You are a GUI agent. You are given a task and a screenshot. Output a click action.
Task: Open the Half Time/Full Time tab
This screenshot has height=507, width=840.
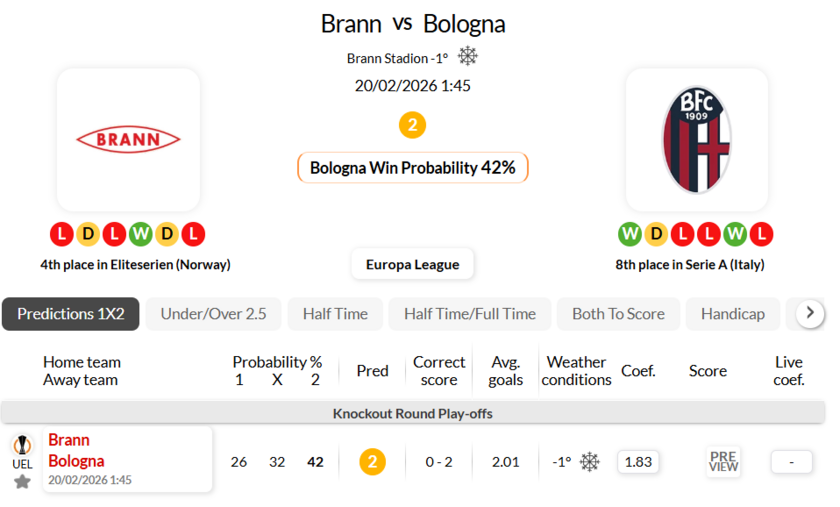pos(470,314)
